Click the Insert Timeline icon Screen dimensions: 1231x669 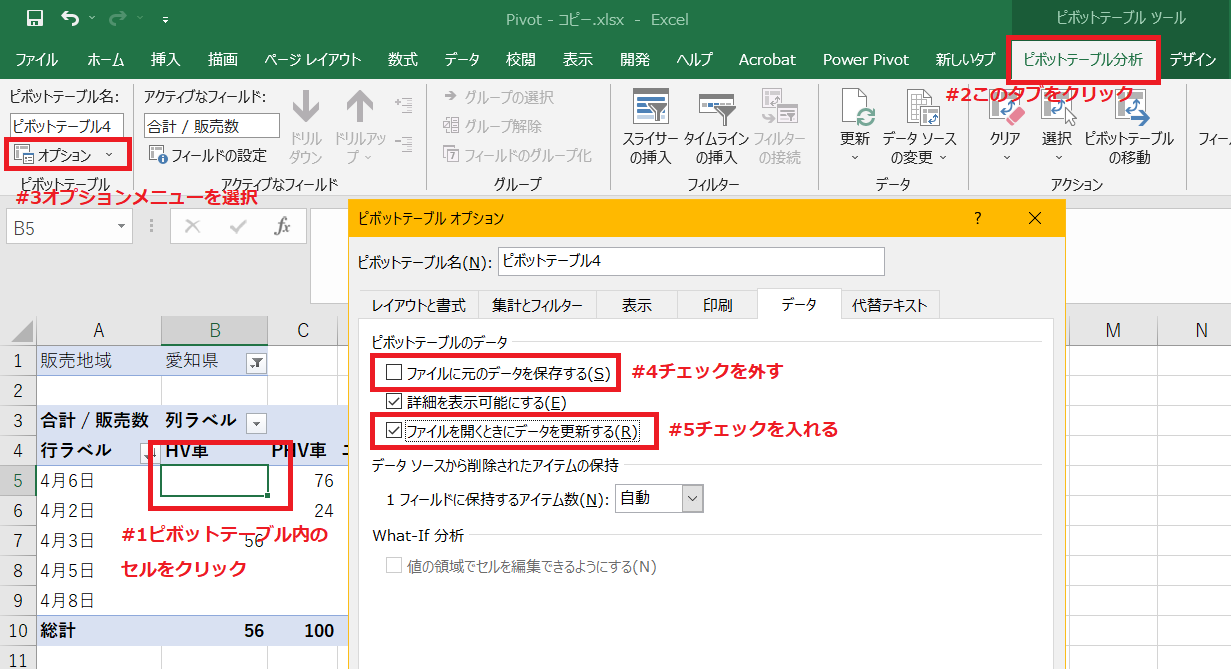[x=717, y=108]
